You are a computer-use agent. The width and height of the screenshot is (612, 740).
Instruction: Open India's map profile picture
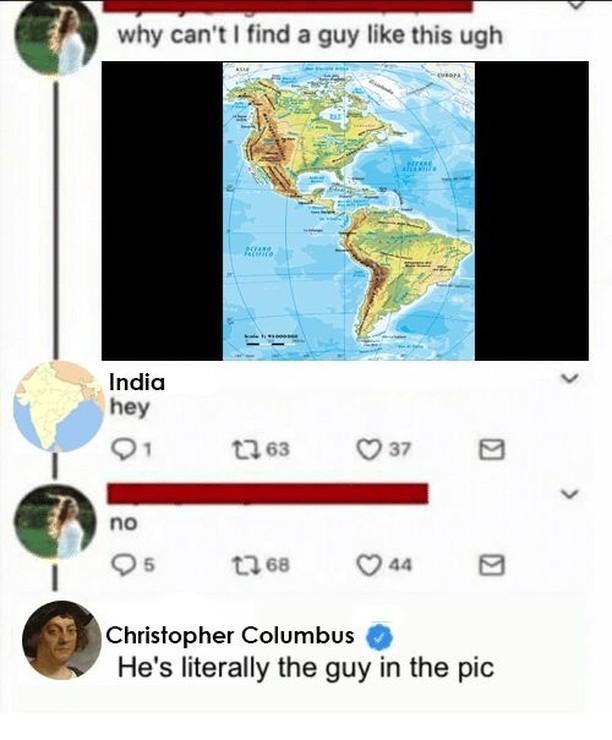59,407
